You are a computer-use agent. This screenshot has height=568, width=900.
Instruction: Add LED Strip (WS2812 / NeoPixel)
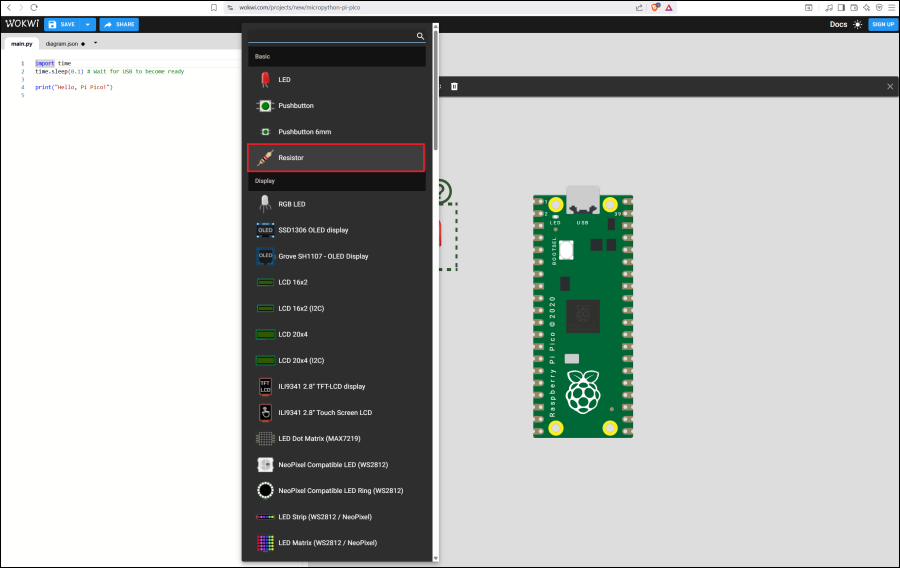[336, 517]
